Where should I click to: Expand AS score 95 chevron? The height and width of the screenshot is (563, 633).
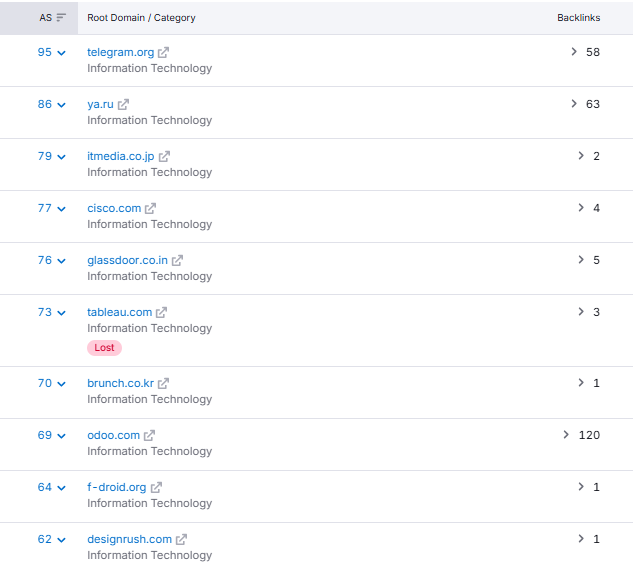61,53
